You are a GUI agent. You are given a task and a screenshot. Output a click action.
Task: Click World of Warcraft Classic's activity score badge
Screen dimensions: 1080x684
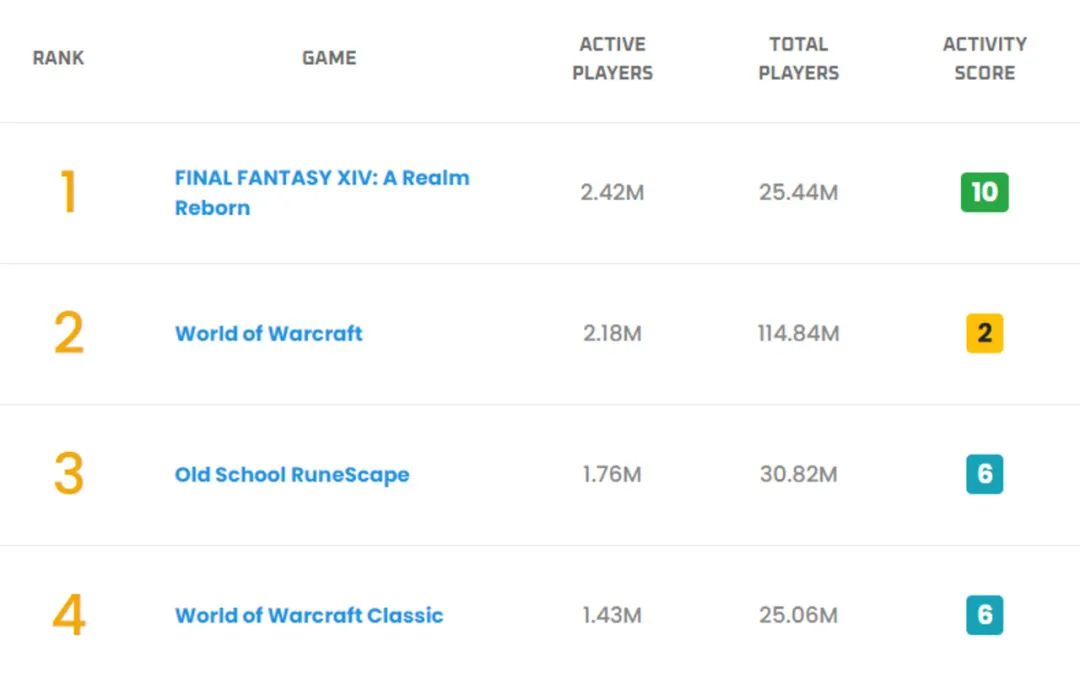click(x=984, y=616)
